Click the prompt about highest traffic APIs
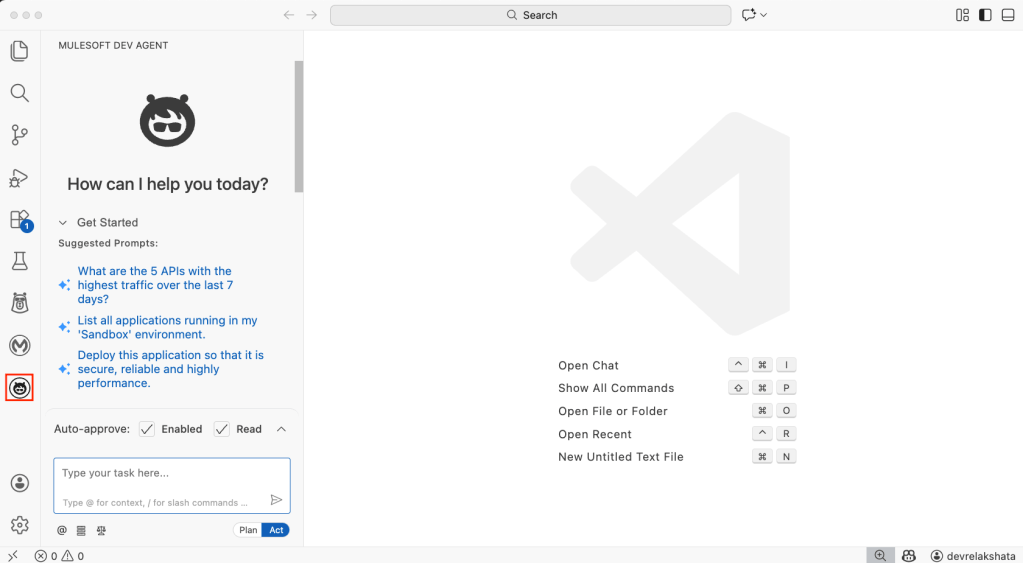Image resolution: width=1023 pixels, height=563 pixels. point(155,285)
